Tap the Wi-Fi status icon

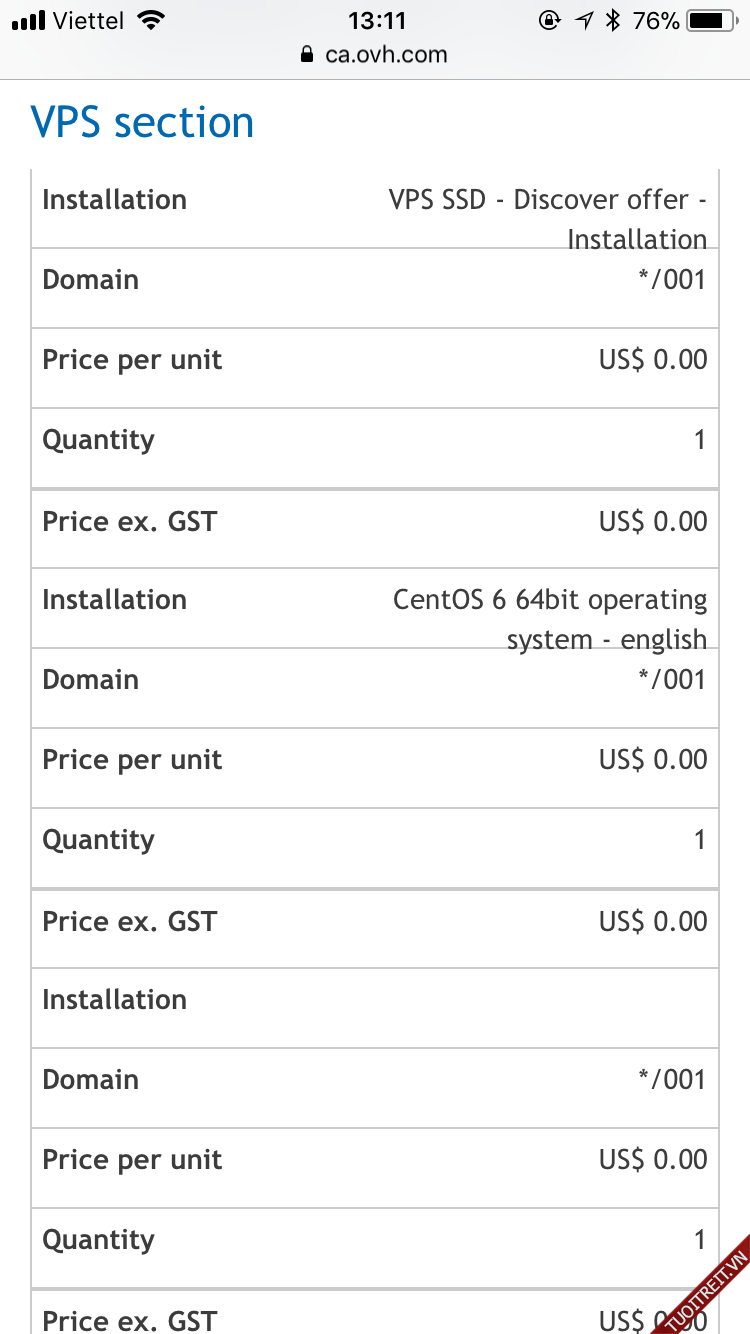(x=151, y=20)
